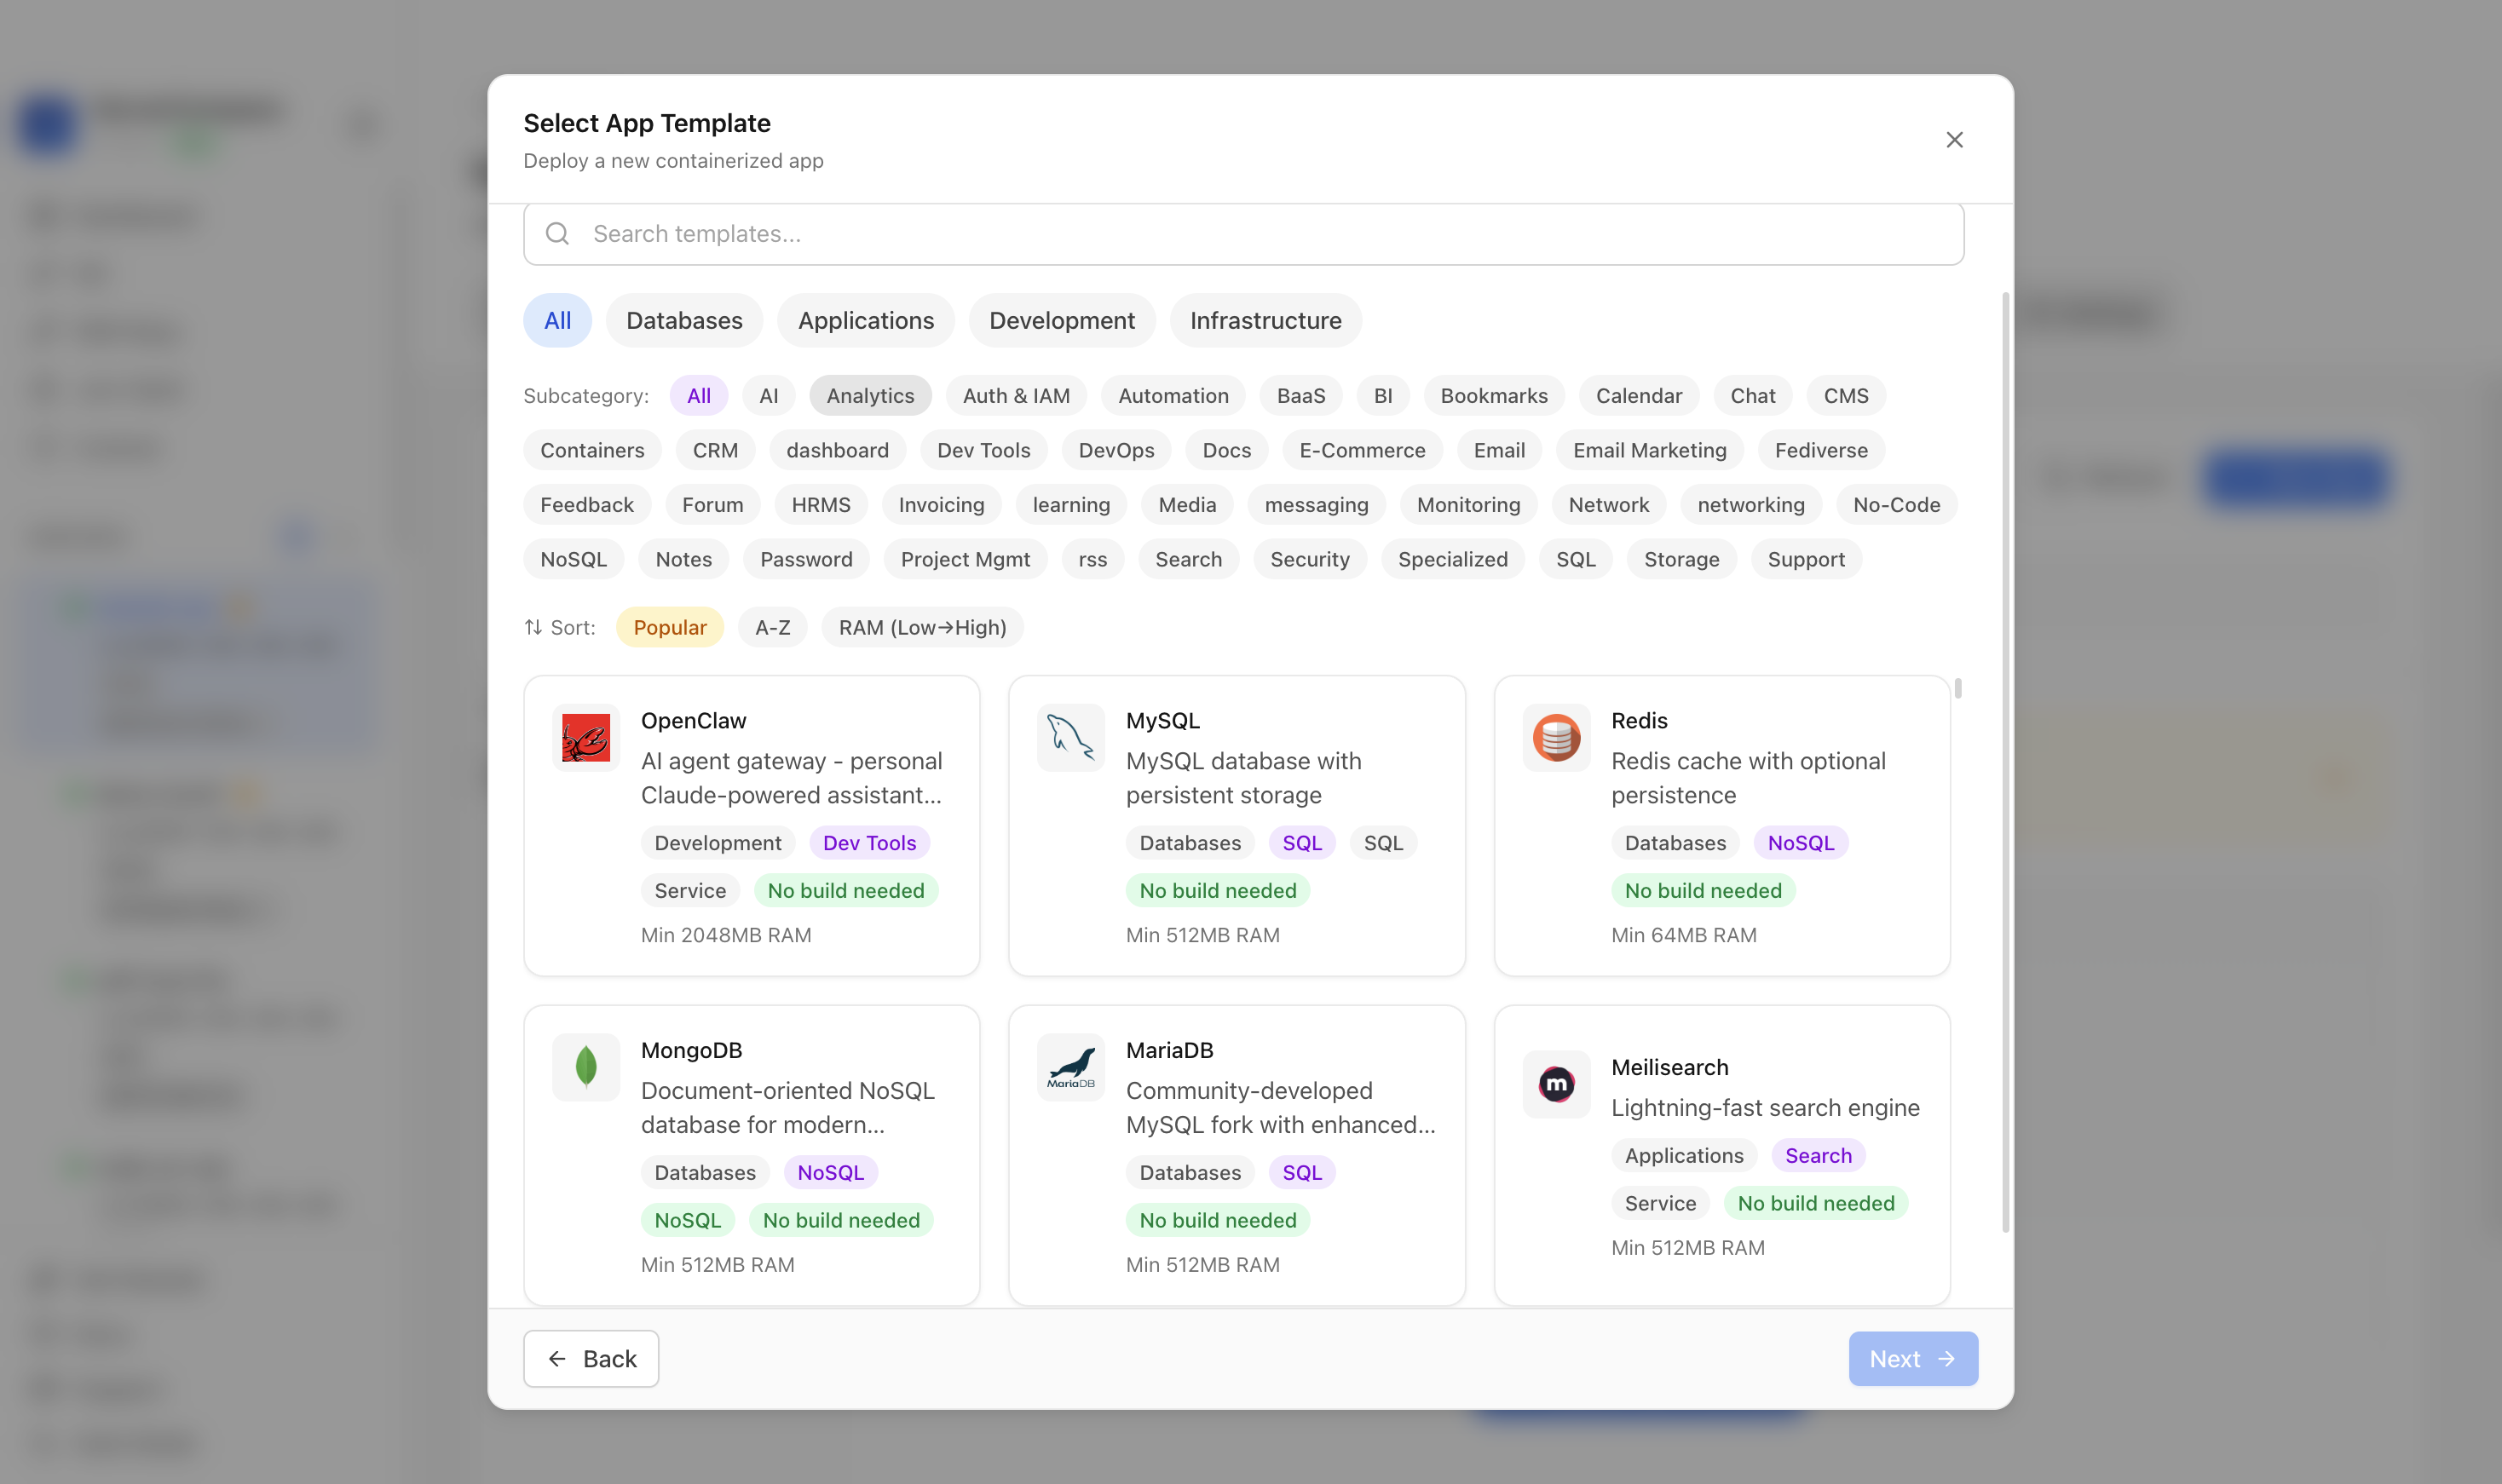Select the All subcategory chip
This screenshot has width=2502, height=1484.
[x=698, y=396]
